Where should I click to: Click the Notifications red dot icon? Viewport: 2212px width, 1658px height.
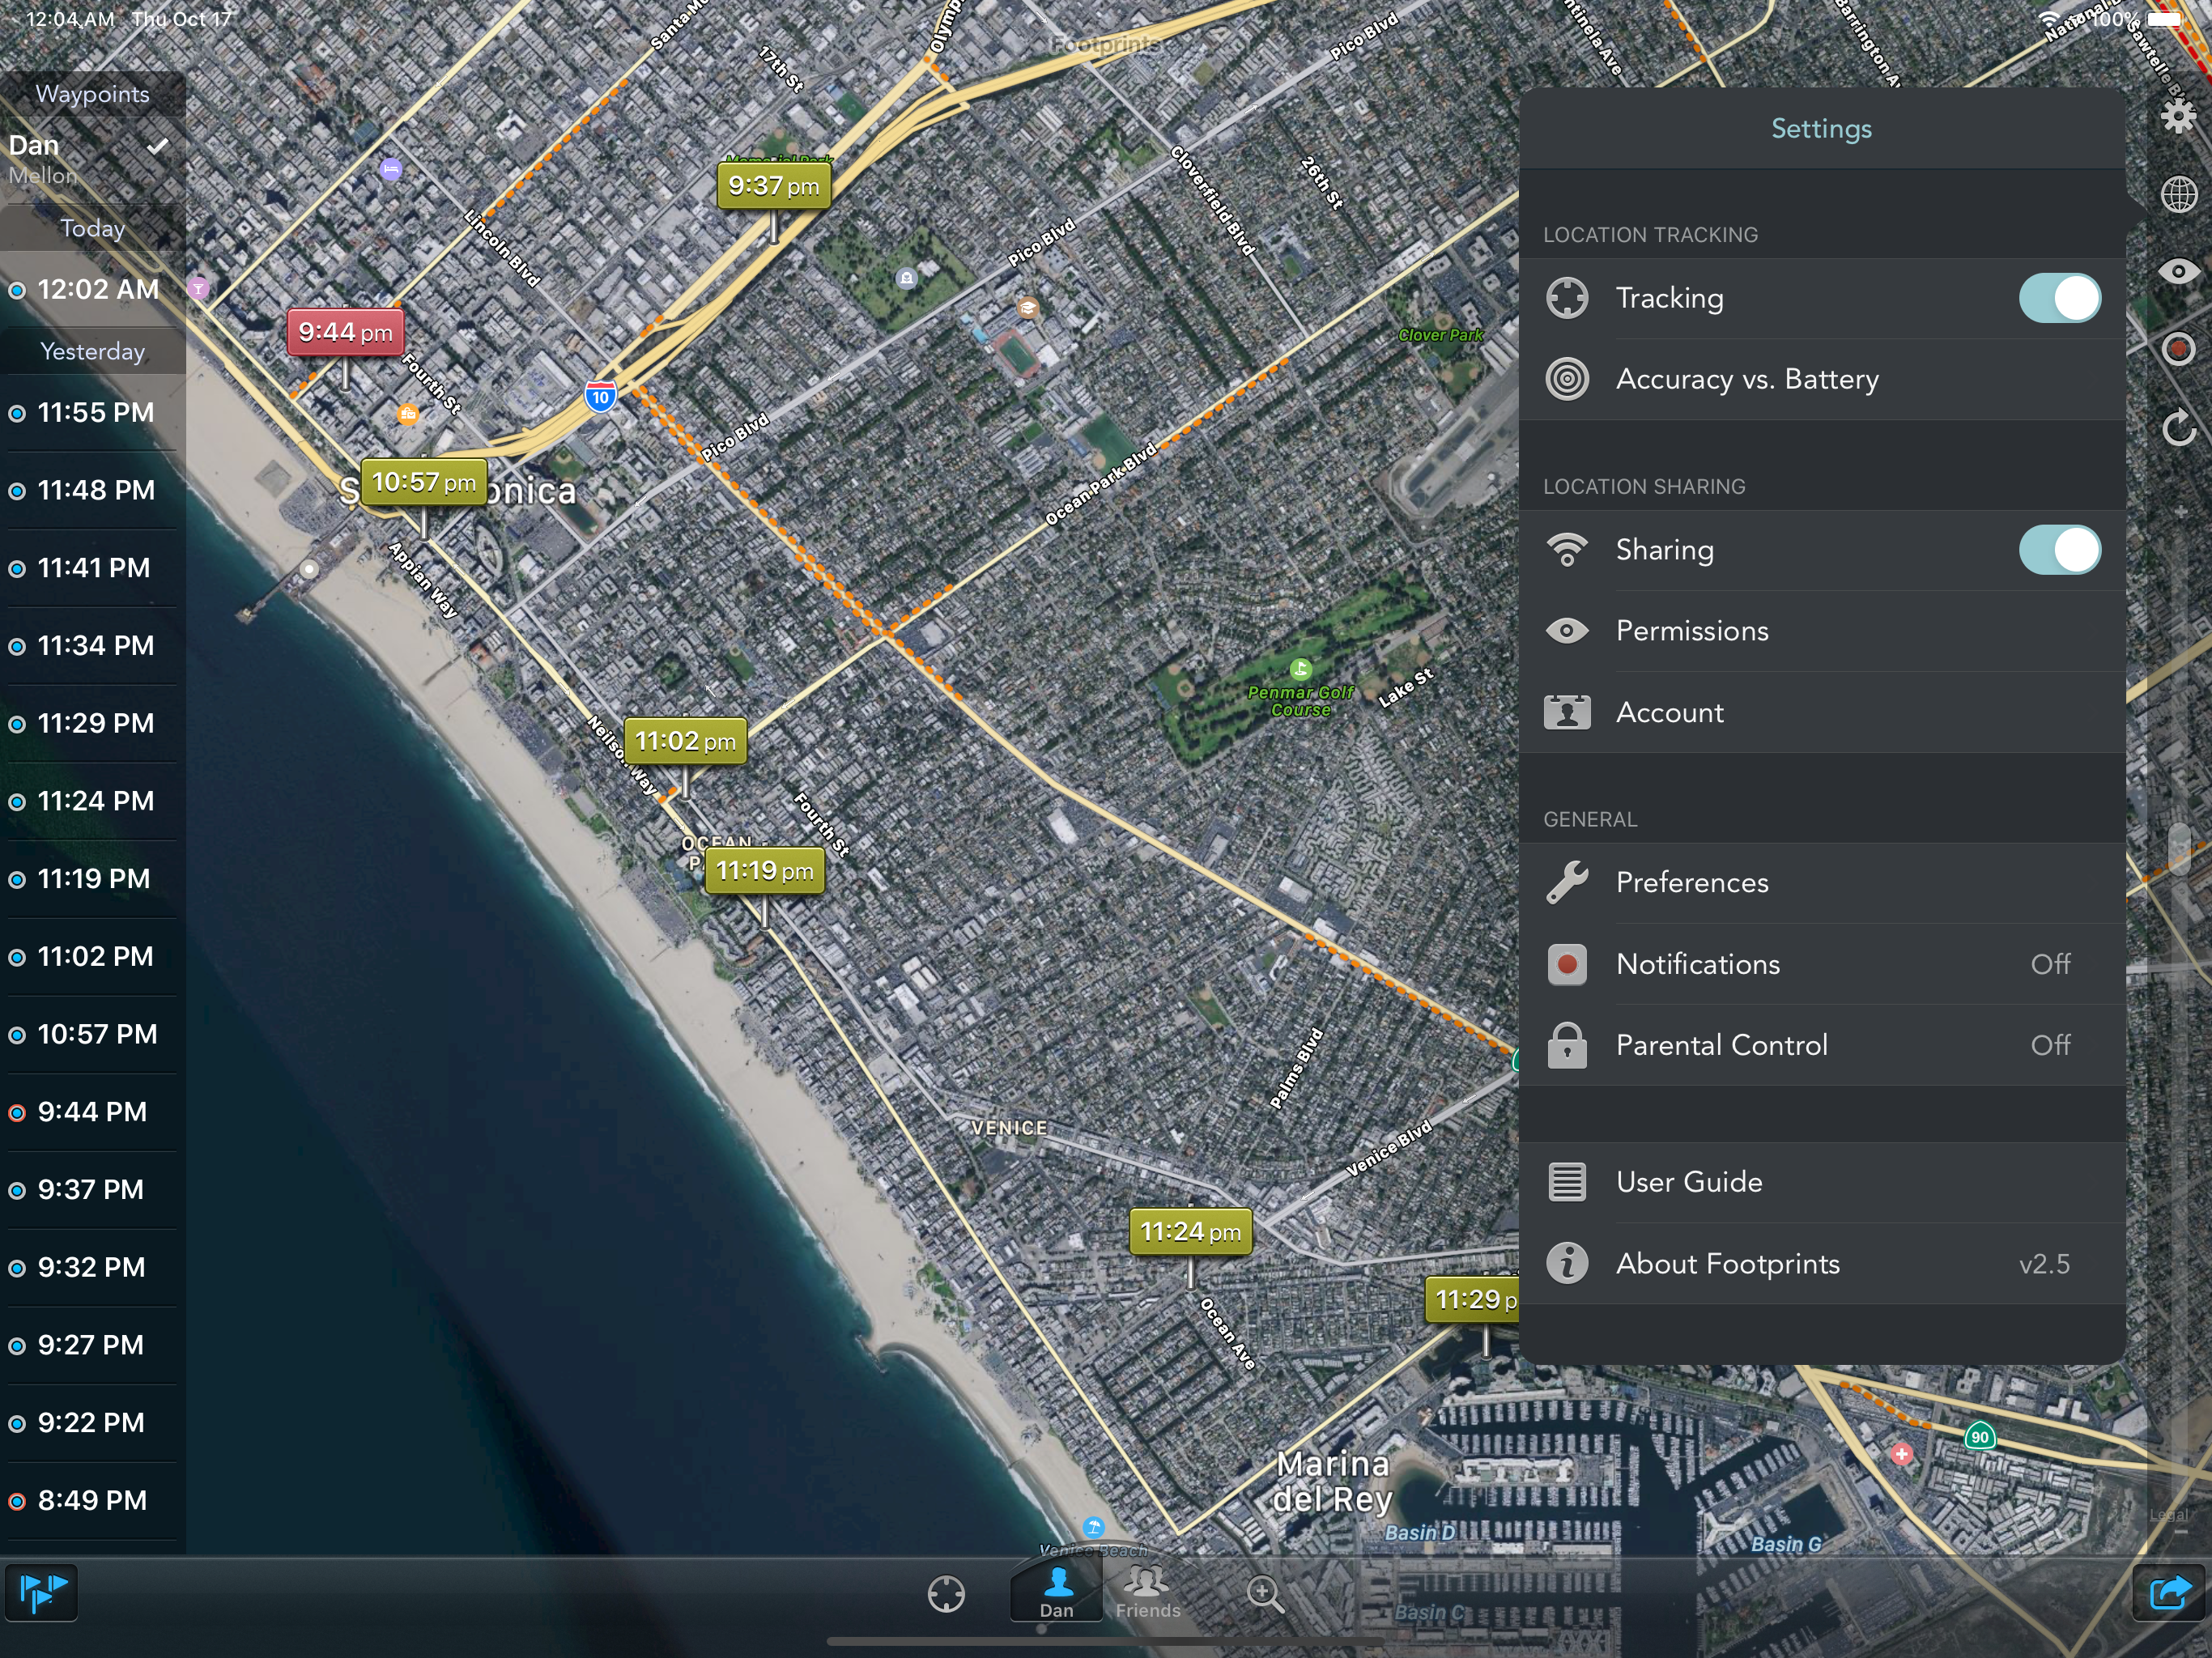point(1567,964)
